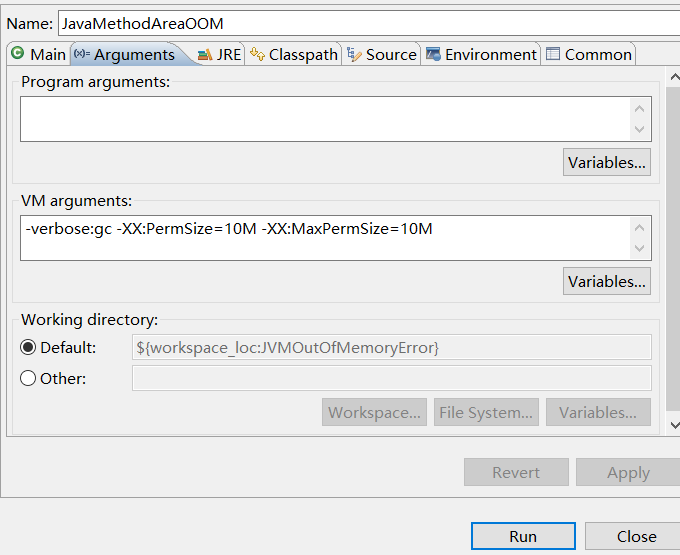This screenshot has height=555, width=680.
Task: Select the Default working directory radio button
Action: (28, 347)
